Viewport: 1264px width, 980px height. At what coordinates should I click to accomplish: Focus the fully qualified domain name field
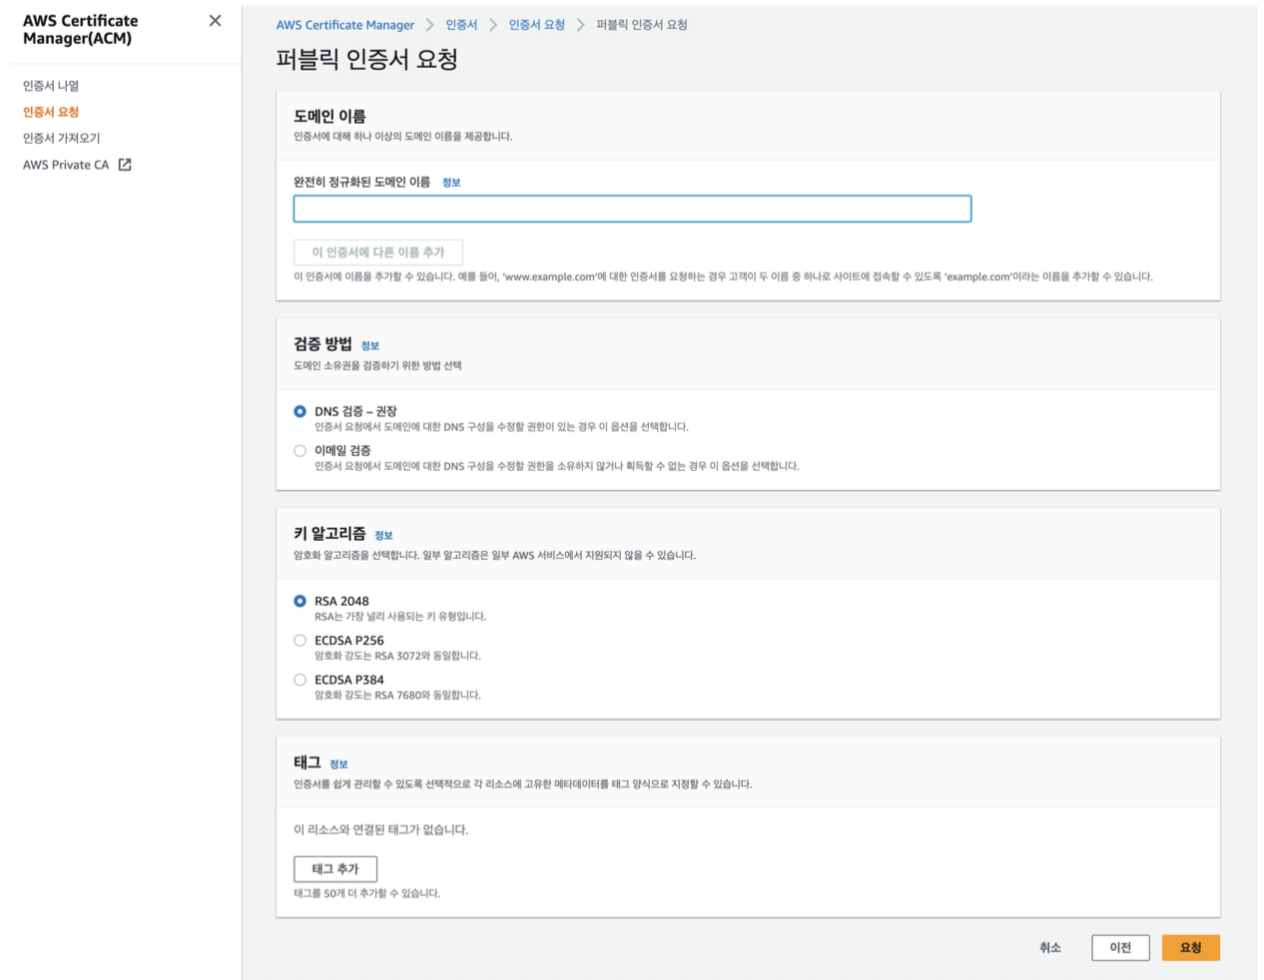click(632, 209)
